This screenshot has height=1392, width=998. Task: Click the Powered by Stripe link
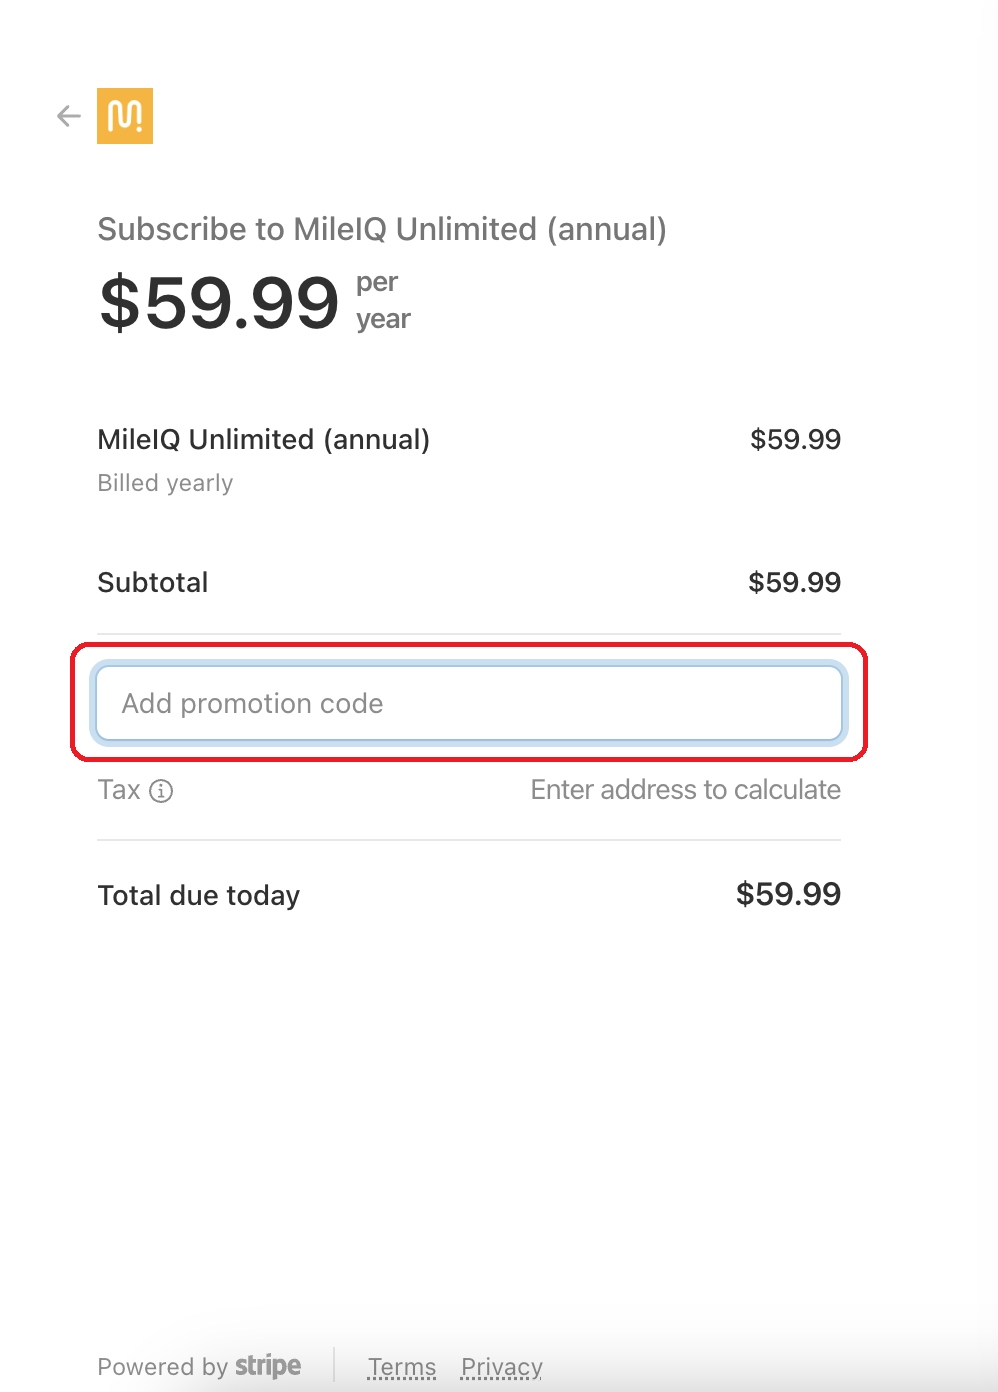(199, 1366)
